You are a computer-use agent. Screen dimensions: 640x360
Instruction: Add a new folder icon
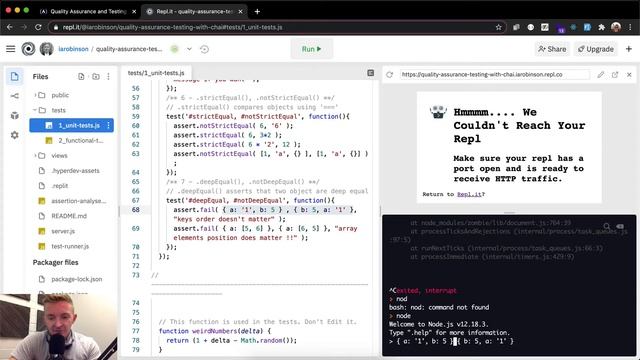[96, 76]
